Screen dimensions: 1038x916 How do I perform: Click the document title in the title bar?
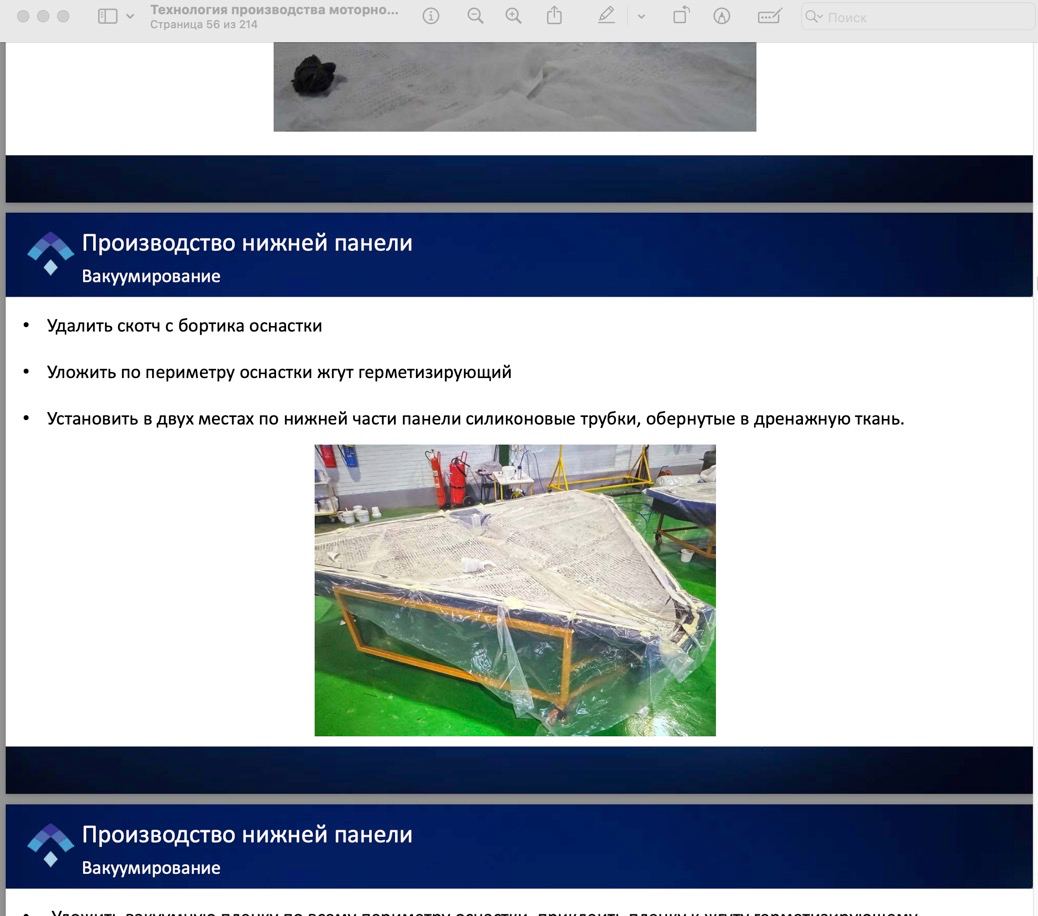(274, 10)
